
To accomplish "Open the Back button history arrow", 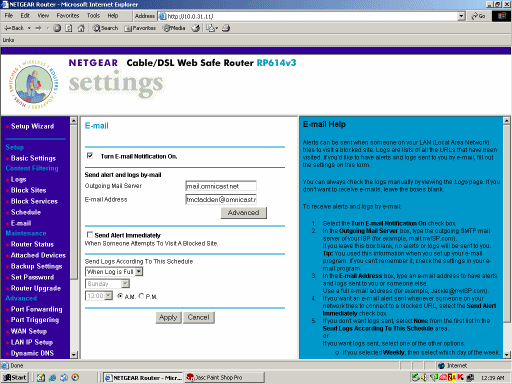I will coord(29,28).
